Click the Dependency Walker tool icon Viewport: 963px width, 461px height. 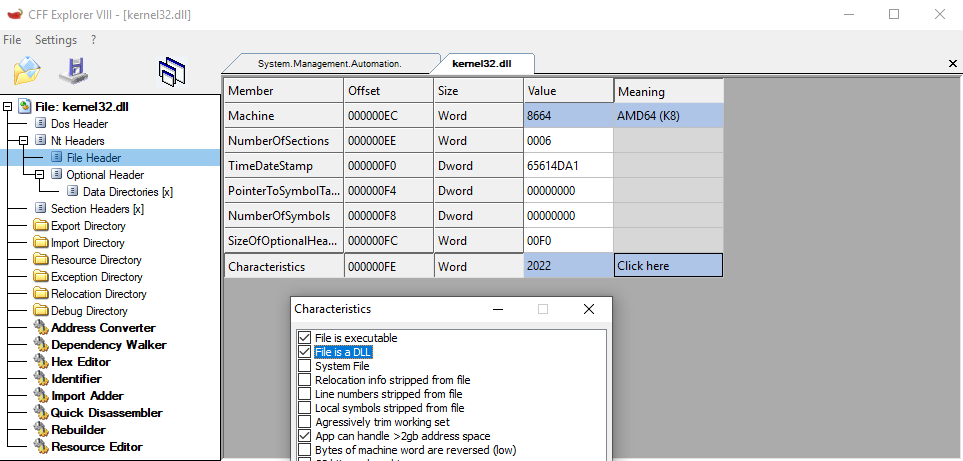(x=41, y=344)
